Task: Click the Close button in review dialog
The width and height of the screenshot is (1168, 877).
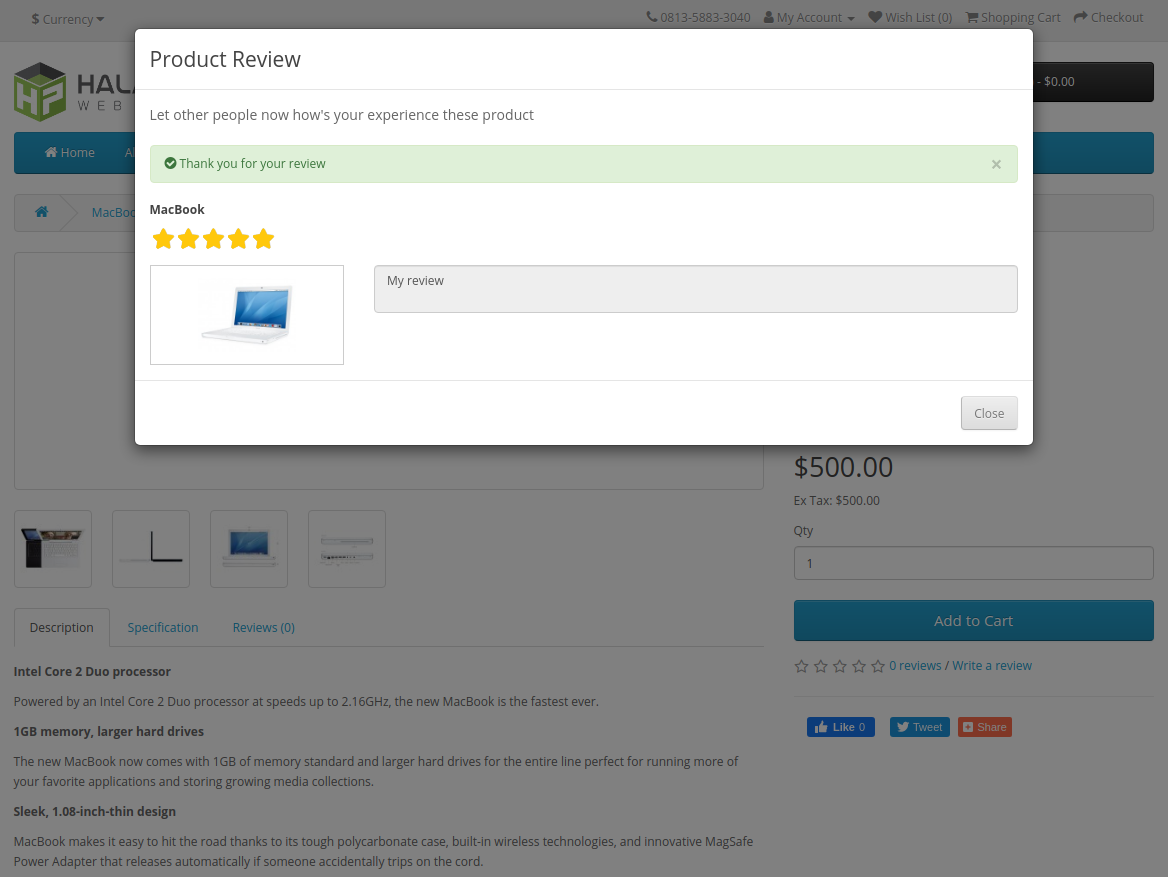Action: [988, 413]
